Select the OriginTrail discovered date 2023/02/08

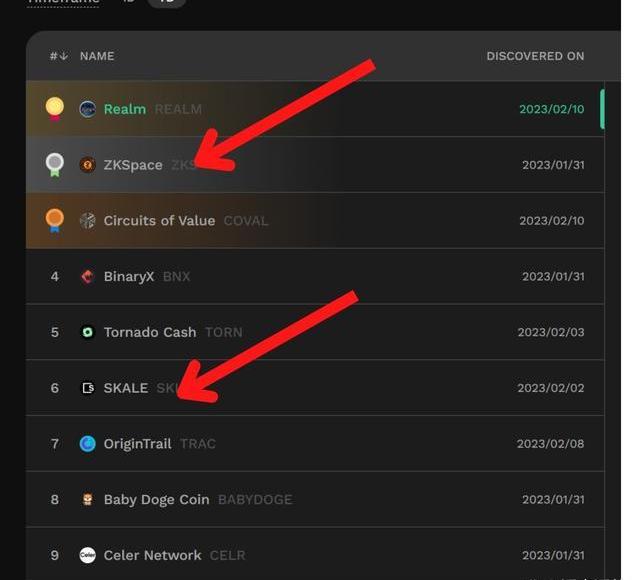pyautogui.click(x=550, y=444)
